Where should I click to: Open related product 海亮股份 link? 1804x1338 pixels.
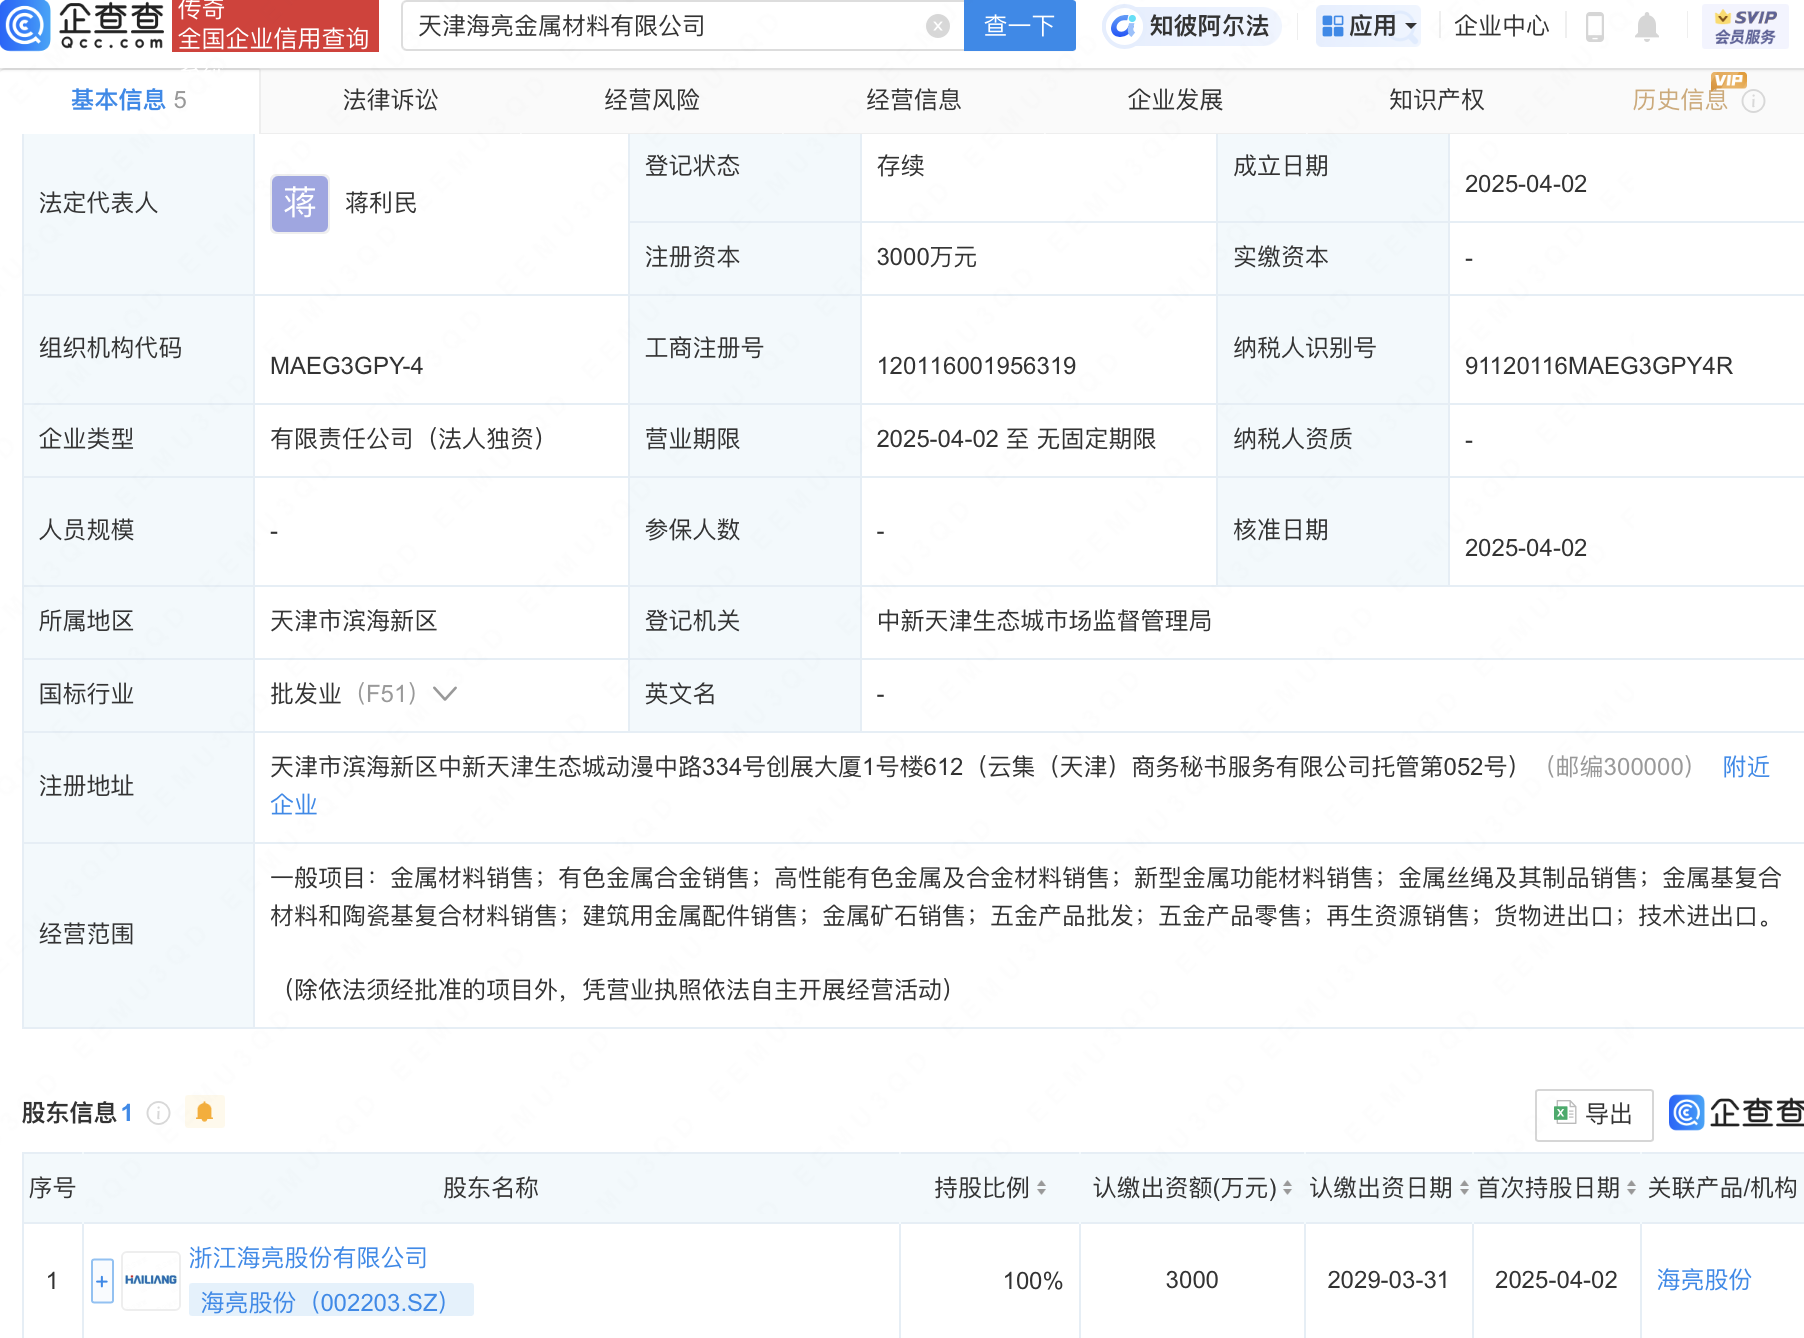[x=1704, y=1280]
